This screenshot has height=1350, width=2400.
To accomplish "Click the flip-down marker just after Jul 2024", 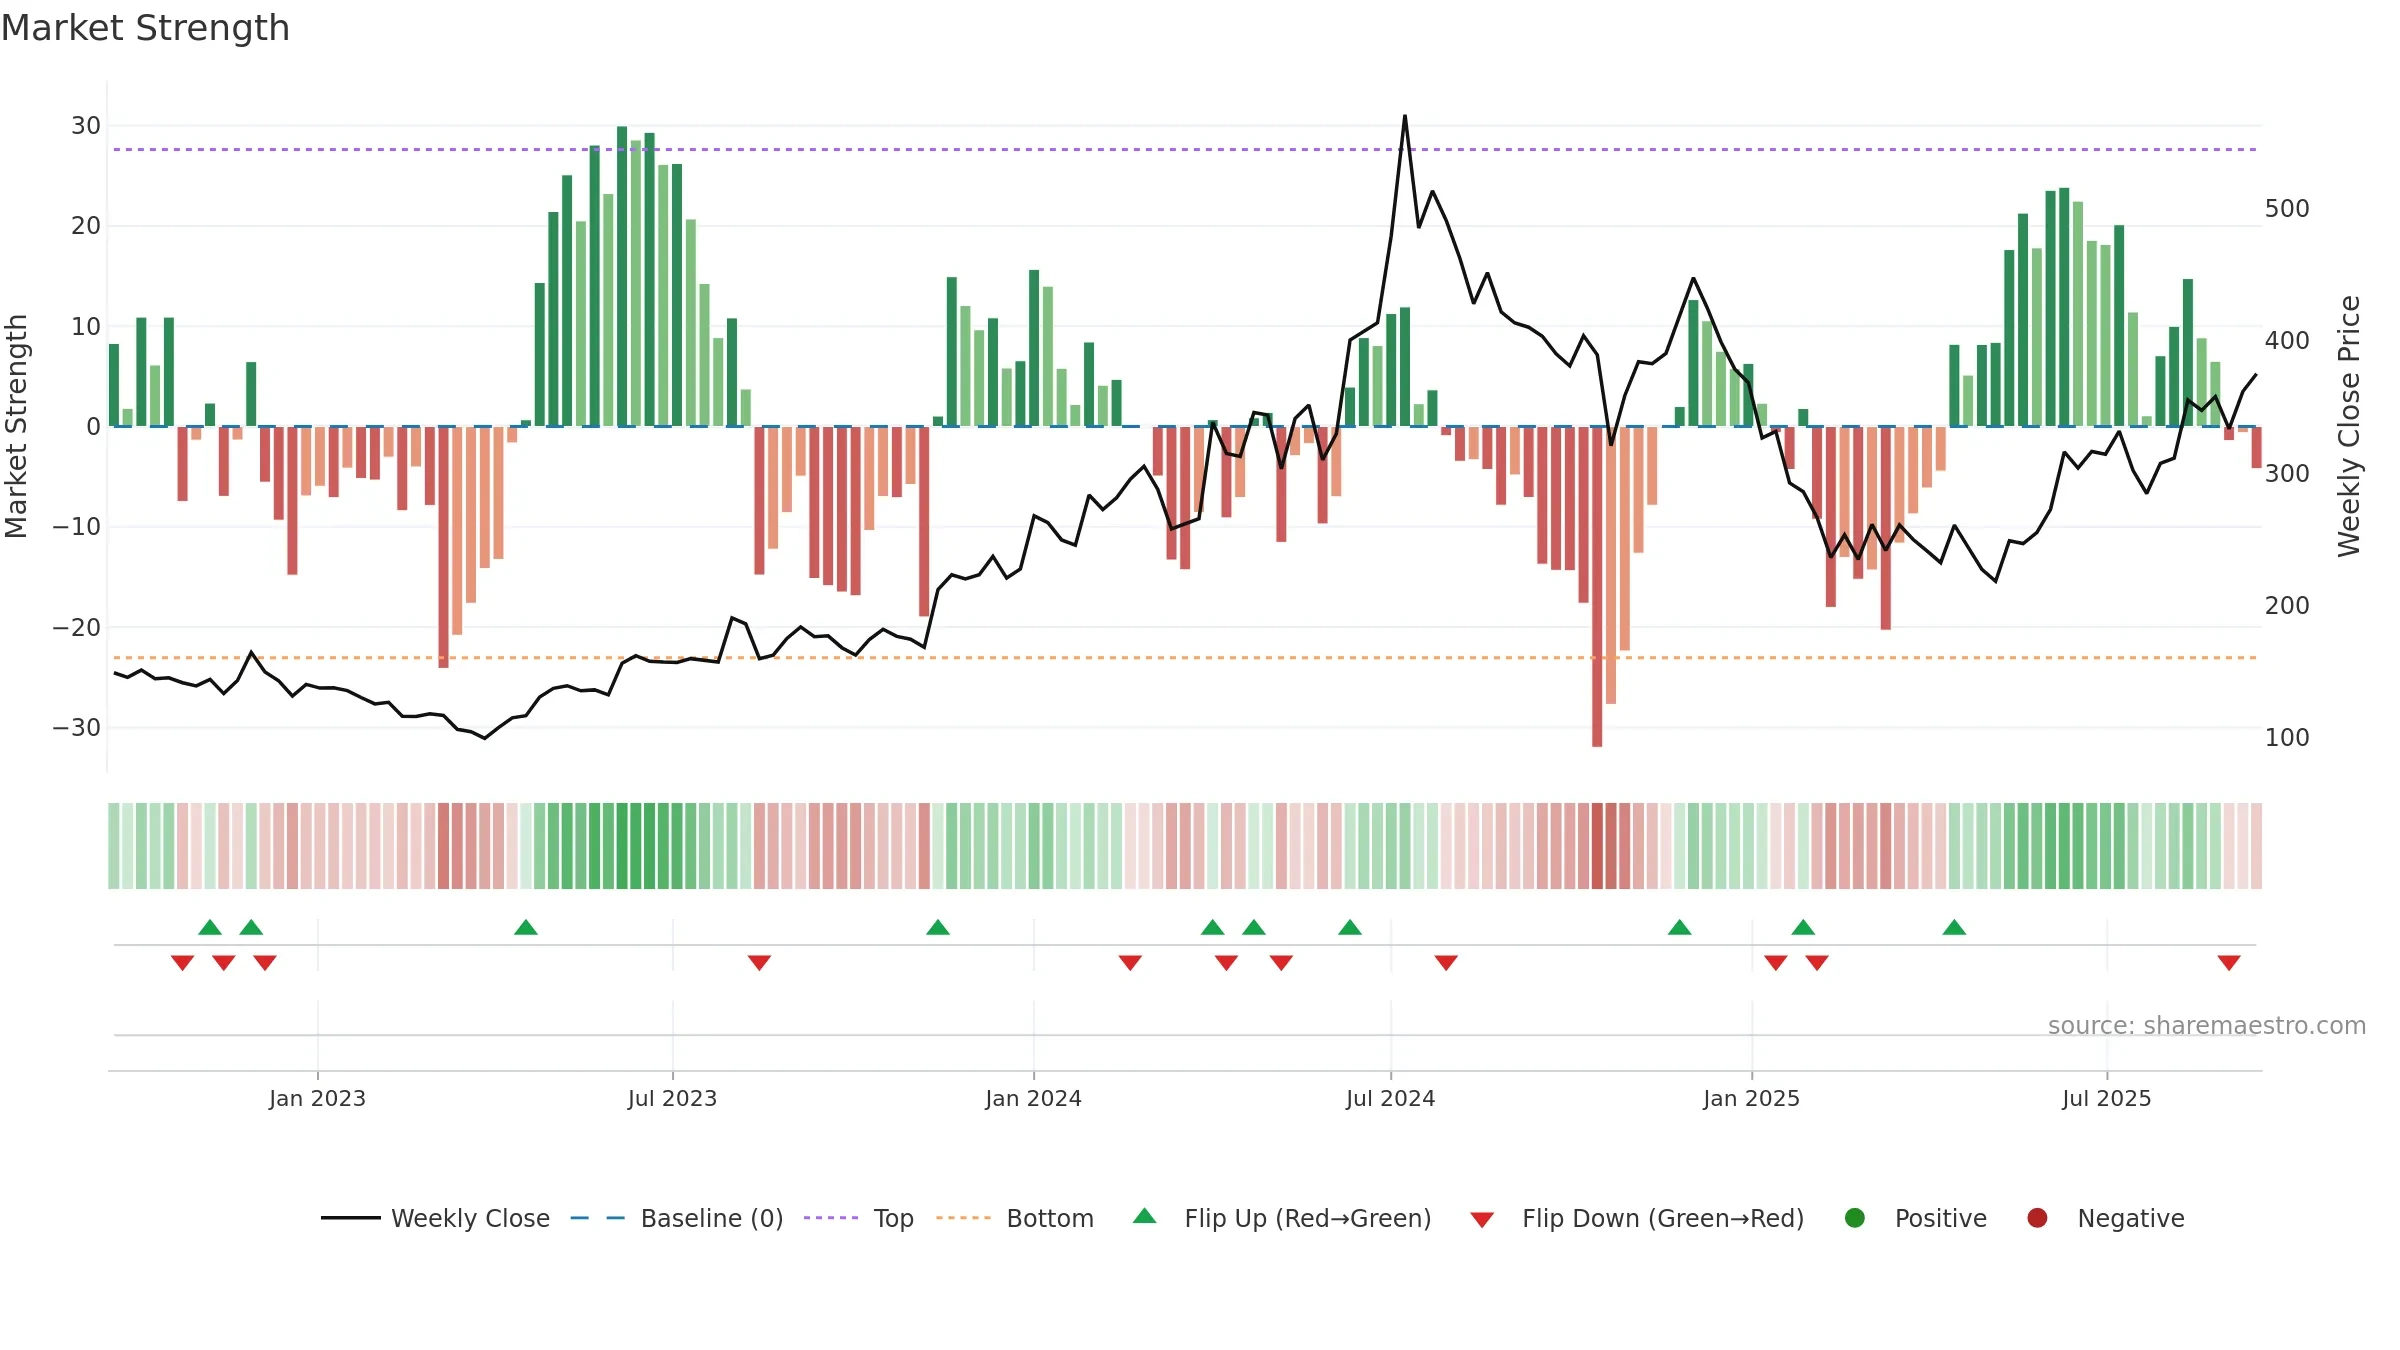I will (x=1446, y=963).
